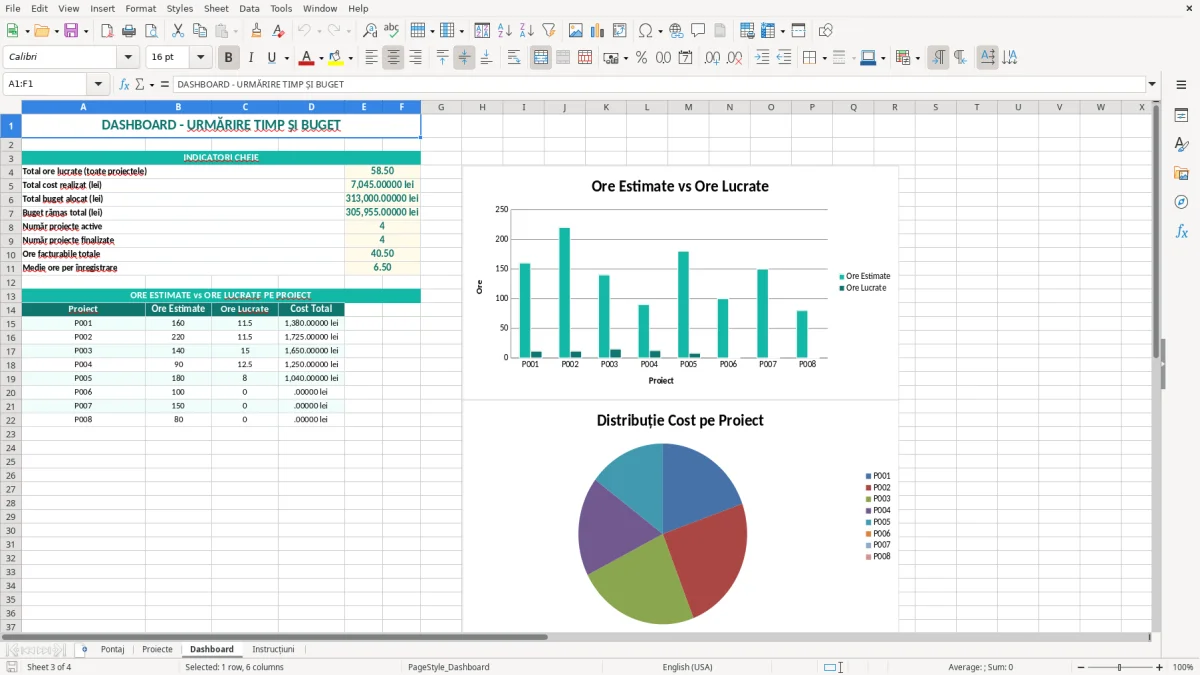Viewport: 1200px width, 675px height.
Task: Open the Paste options dropdown arrow
Action: tap(235, 31)
